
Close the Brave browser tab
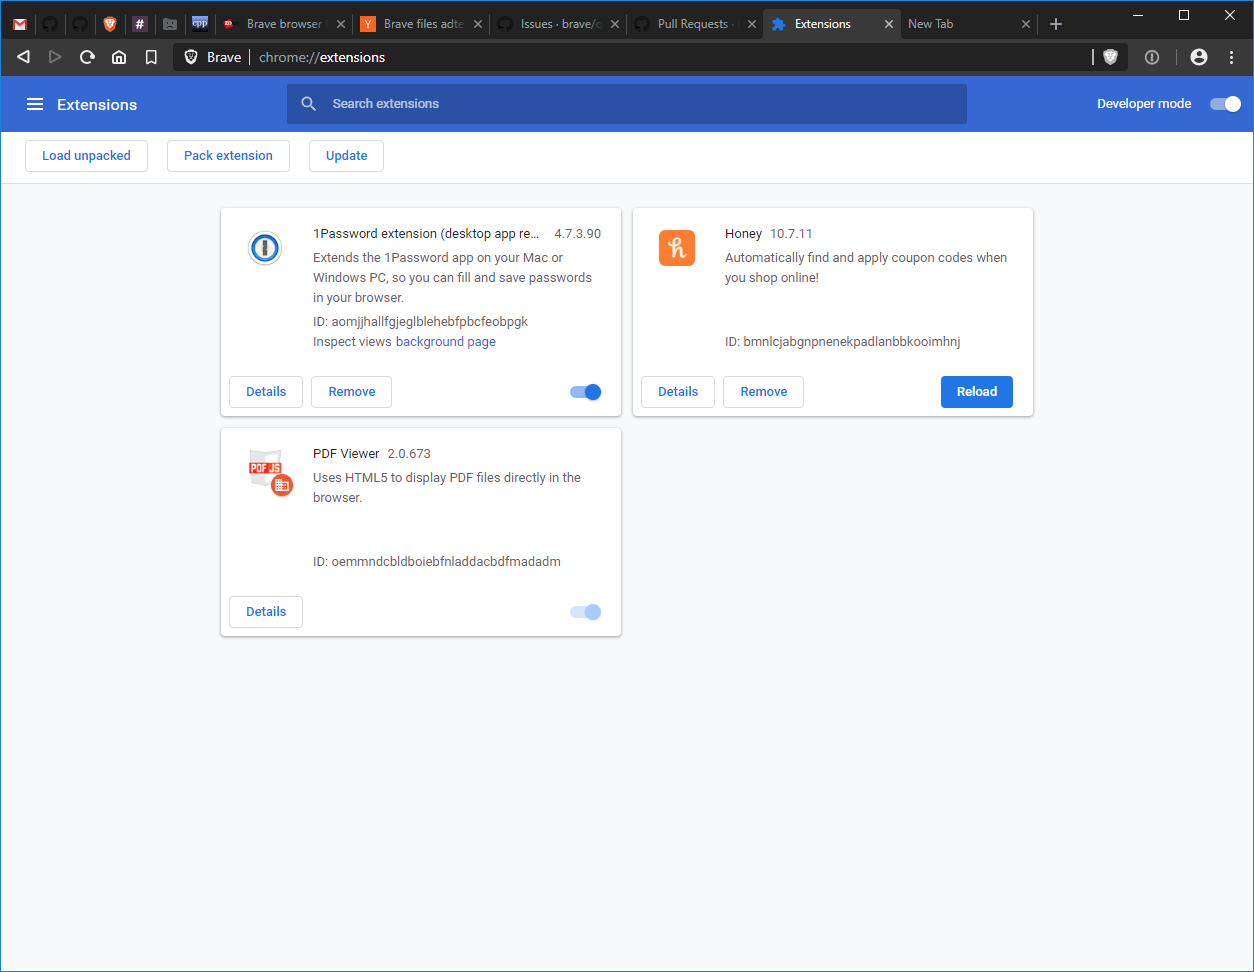click(339, 24)
